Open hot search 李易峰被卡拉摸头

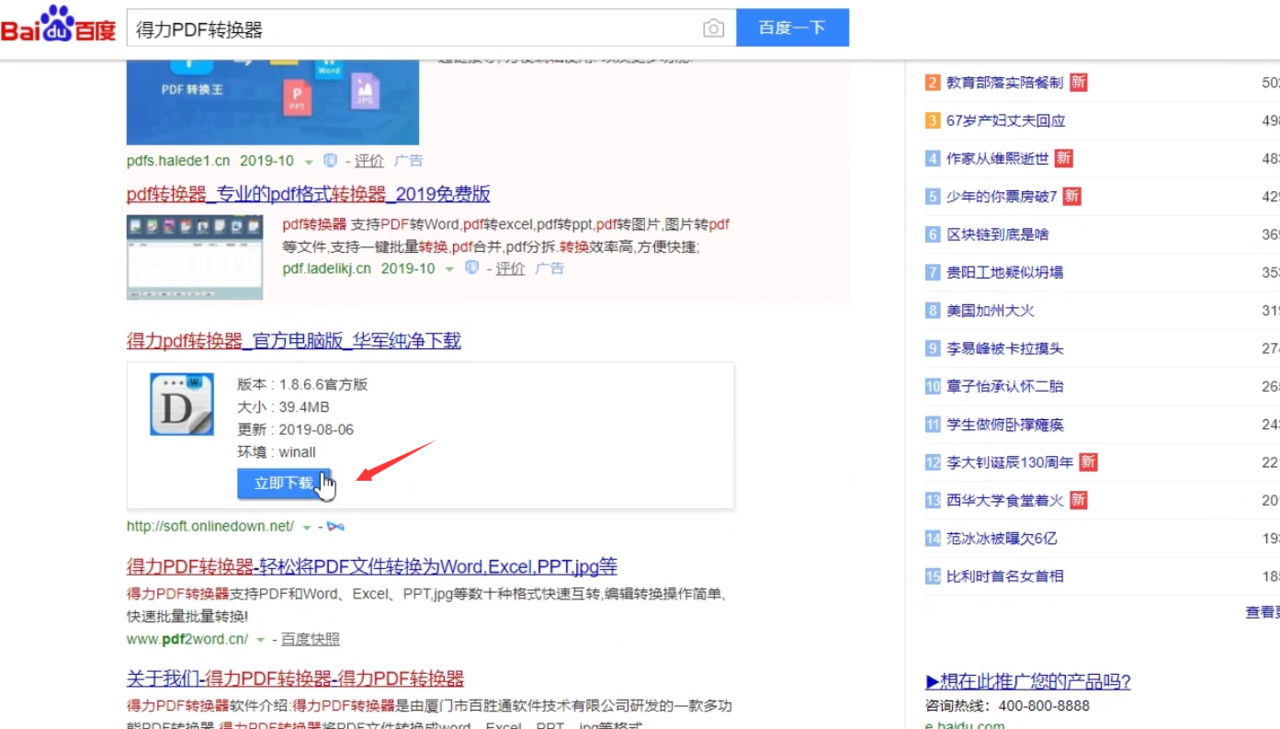[1005, 349]
